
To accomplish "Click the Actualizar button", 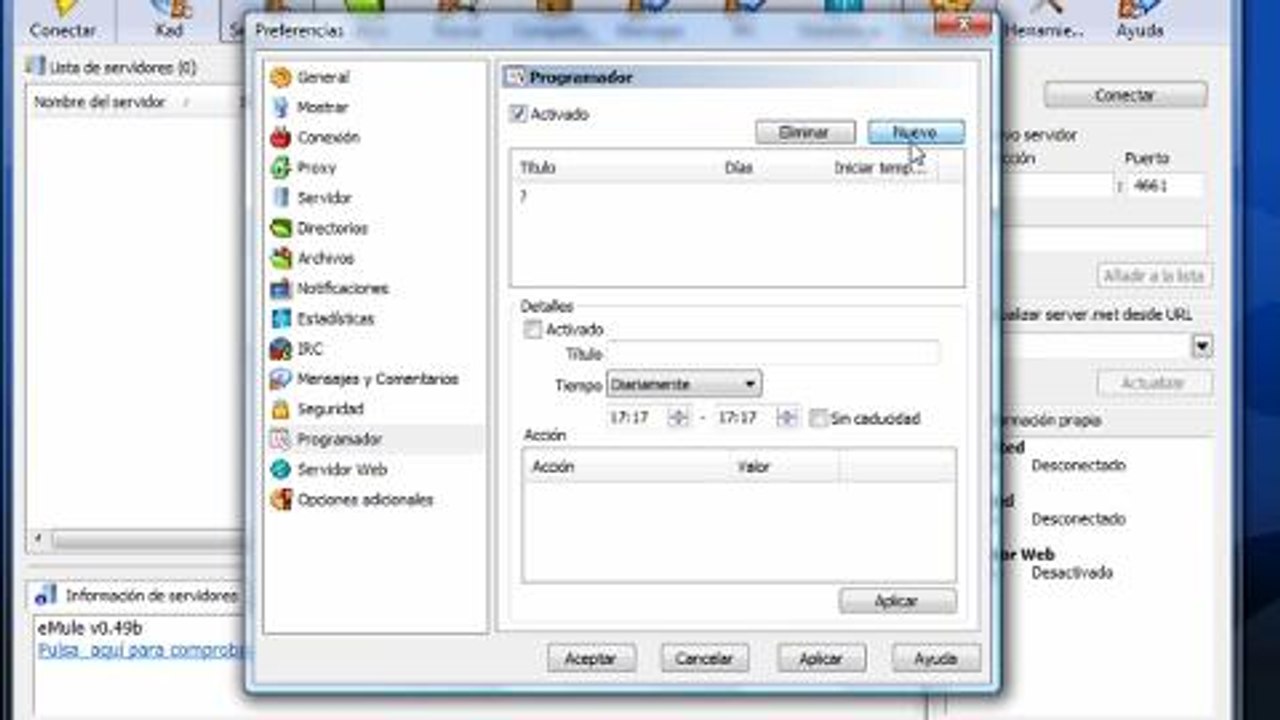I will click(1154, 383).
